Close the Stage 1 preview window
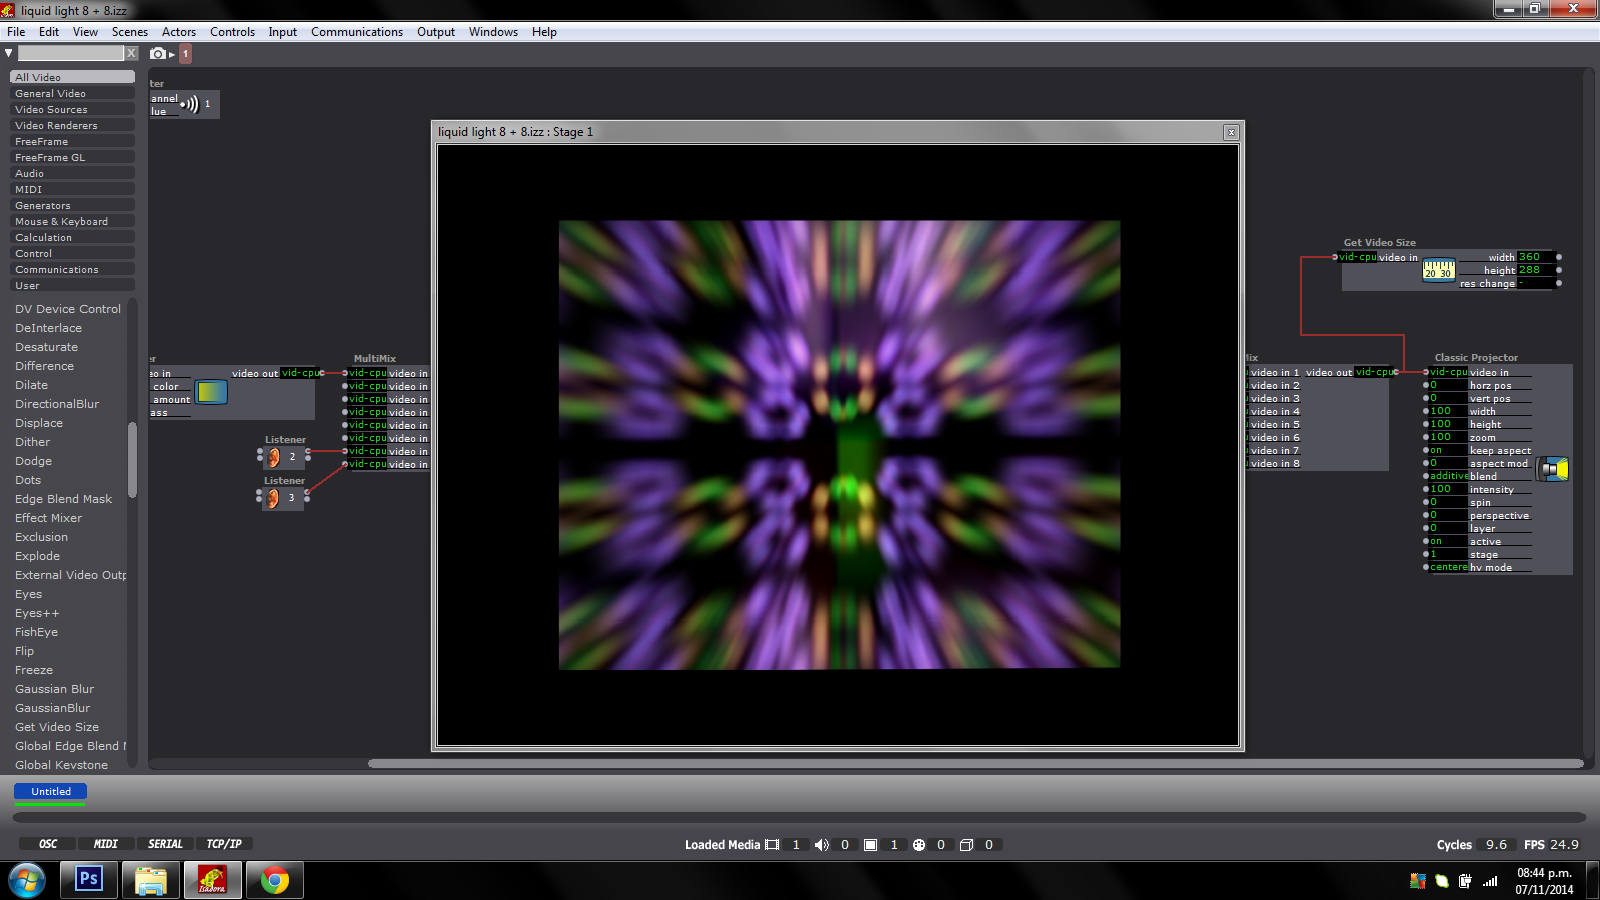 1231,132
